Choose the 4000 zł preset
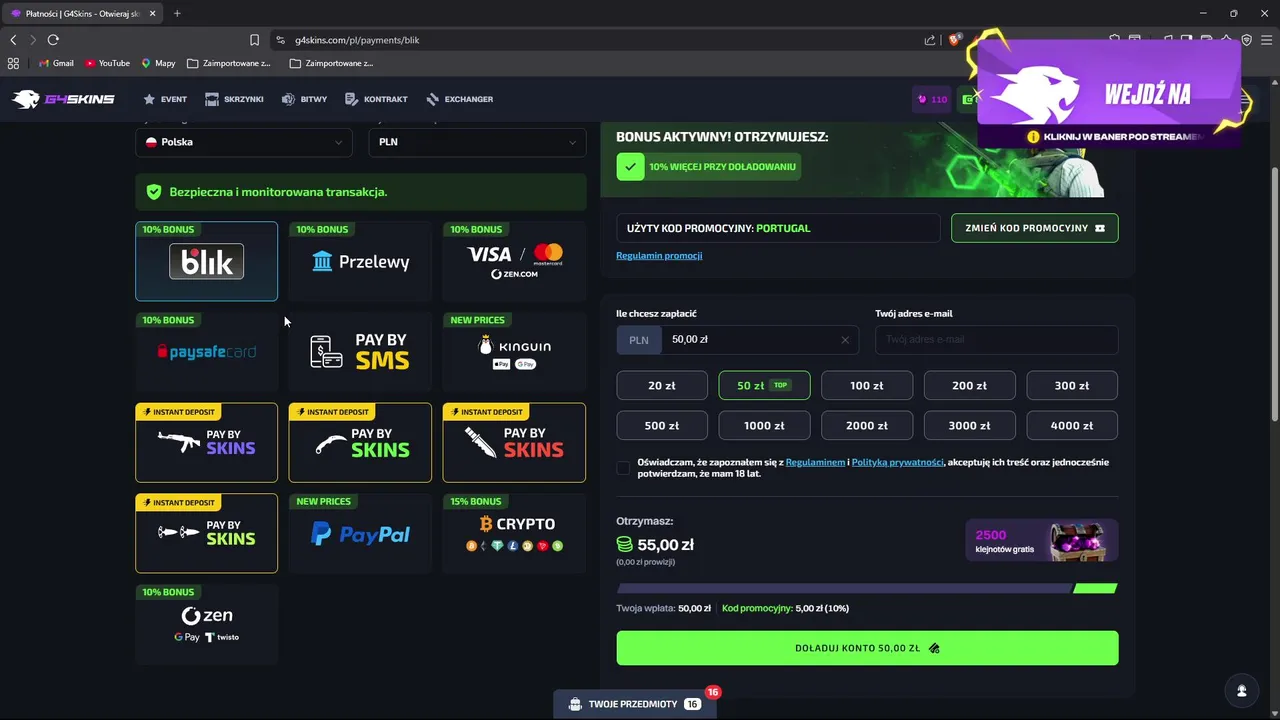Viewport: 1280px width, 720px height. coord(1072,426)
